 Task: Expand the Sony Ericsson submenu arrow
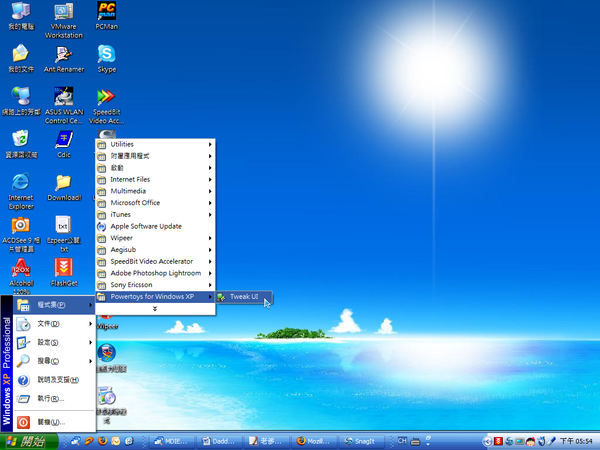click(210, 285)
